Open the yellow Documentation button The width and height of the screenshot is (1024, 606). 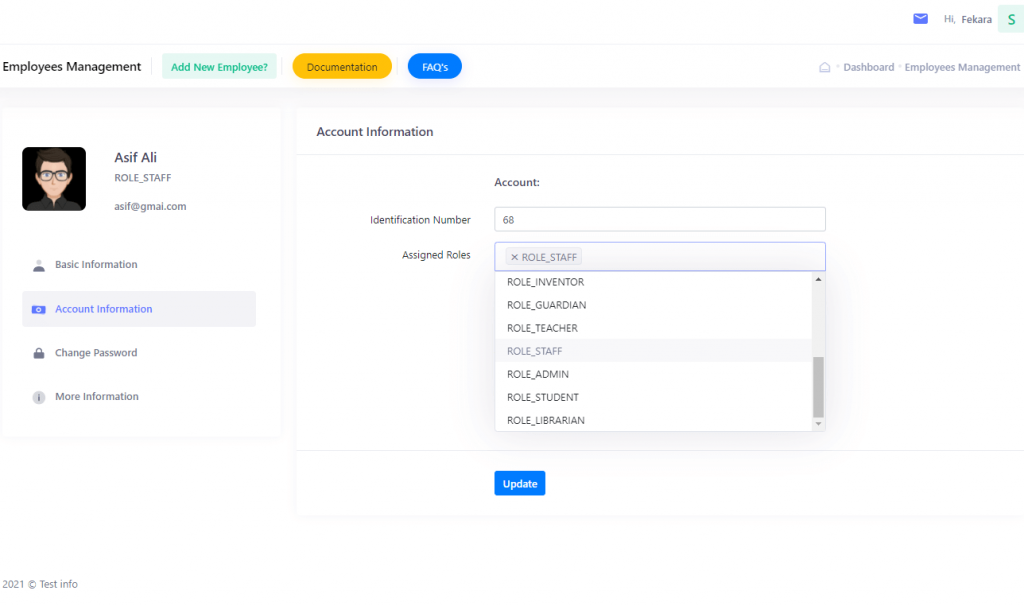coord(342,67)
